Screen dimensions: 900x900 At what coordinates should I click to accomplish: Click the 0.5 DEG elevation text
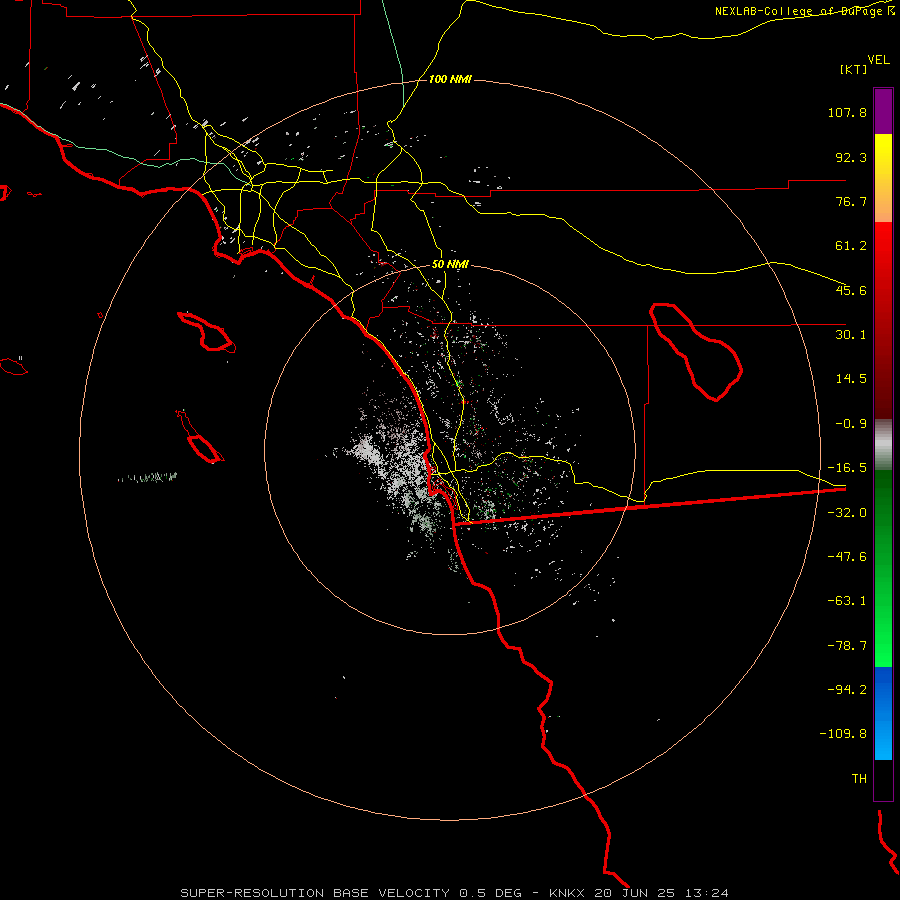pos(491,893)
